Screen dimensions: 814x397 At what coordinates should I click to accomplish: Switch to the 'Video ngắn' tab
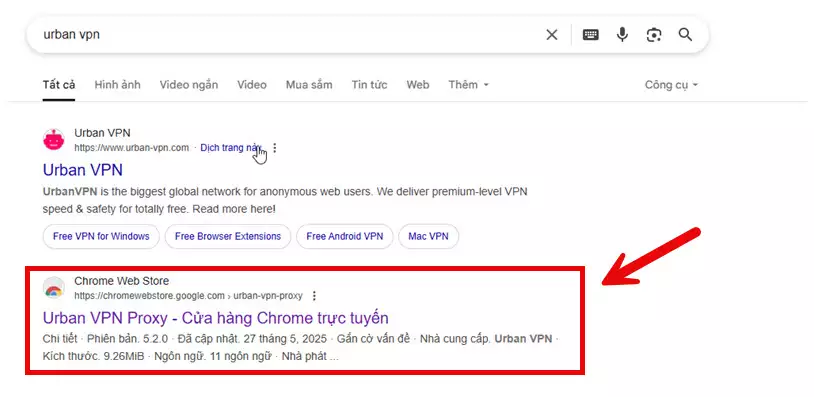(188, 85)
